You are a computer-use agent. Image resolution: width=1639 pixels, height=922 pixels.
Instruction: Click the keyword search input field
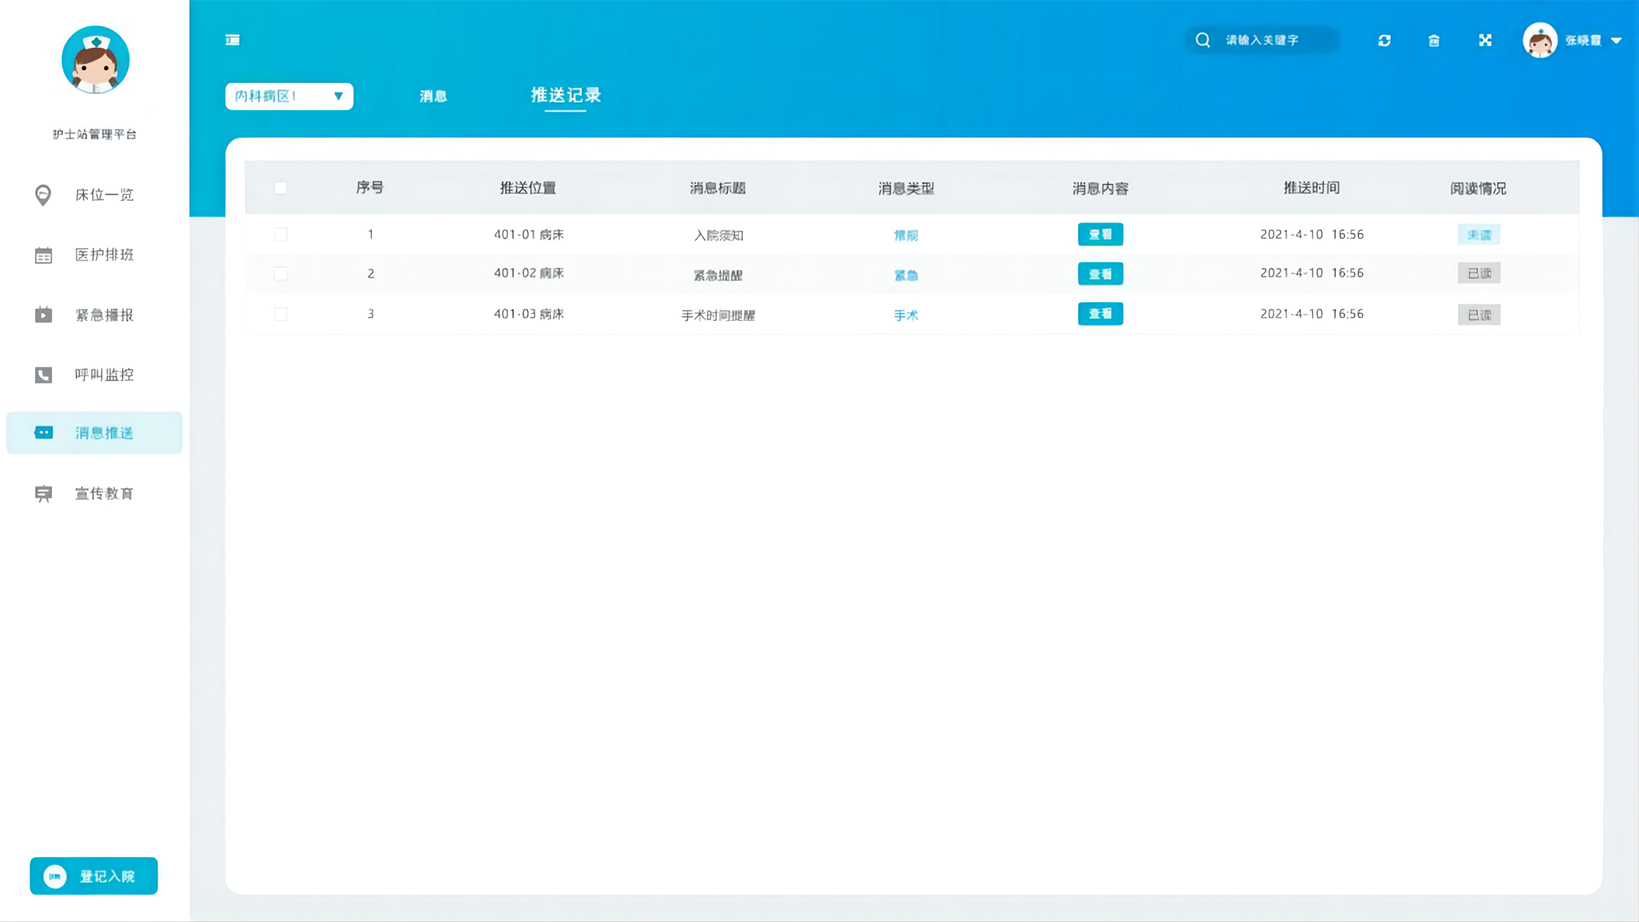tap(1262, 40)
